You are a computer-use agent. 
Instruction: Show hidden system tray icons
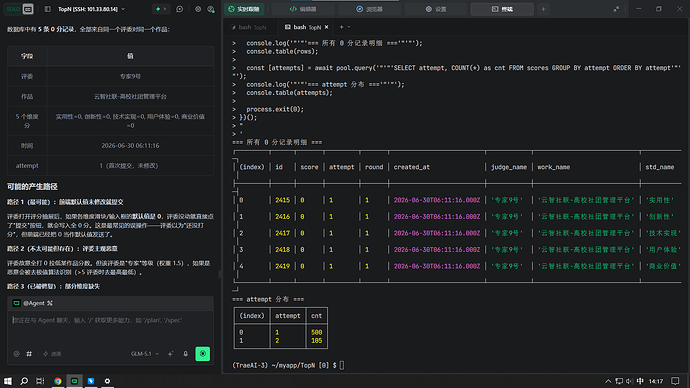coord(608,381)
